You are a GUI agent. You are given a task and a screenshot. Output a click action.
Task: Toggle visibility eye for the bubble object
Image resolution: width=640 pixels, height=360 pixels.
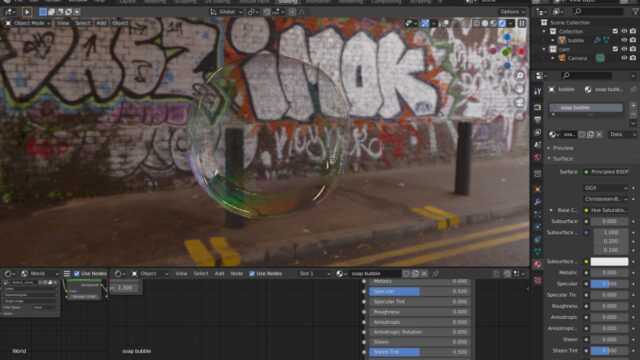click(624, 40)
